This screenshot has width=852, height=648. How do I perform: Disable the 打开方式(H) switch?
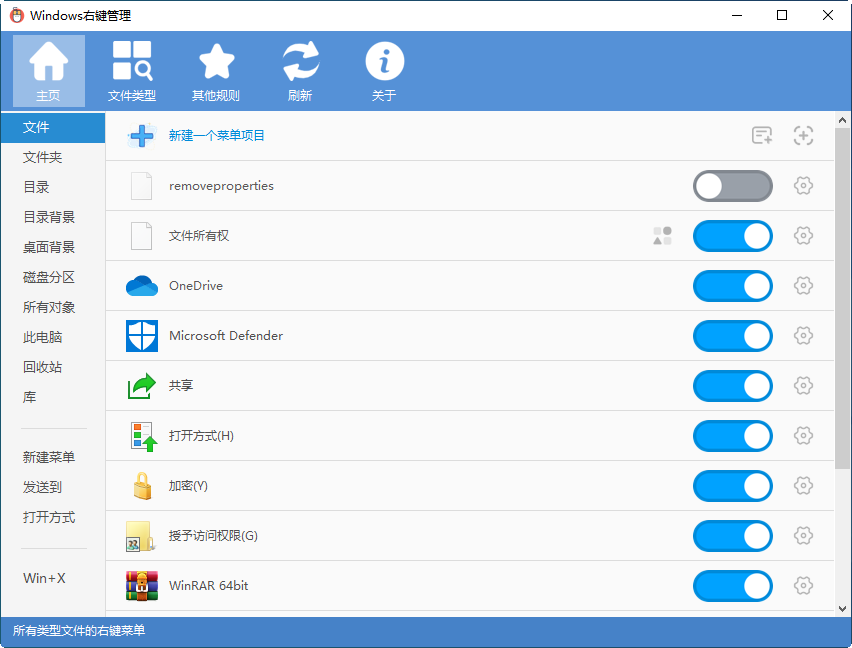(x=732, y=436)
